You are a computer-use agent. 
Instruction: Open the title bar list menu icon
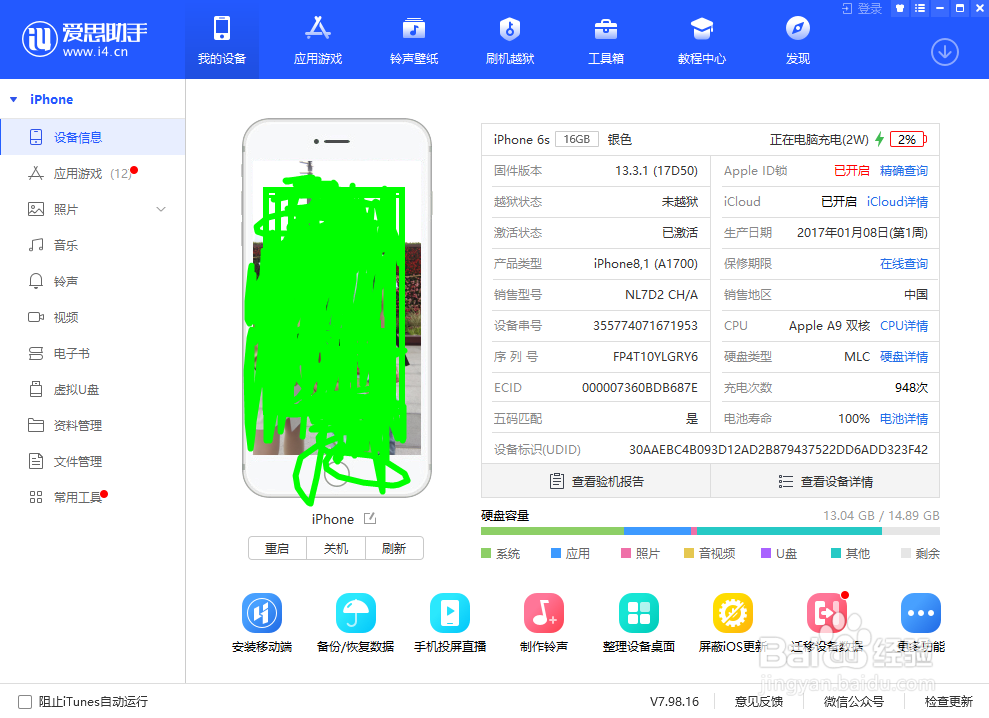920,8
